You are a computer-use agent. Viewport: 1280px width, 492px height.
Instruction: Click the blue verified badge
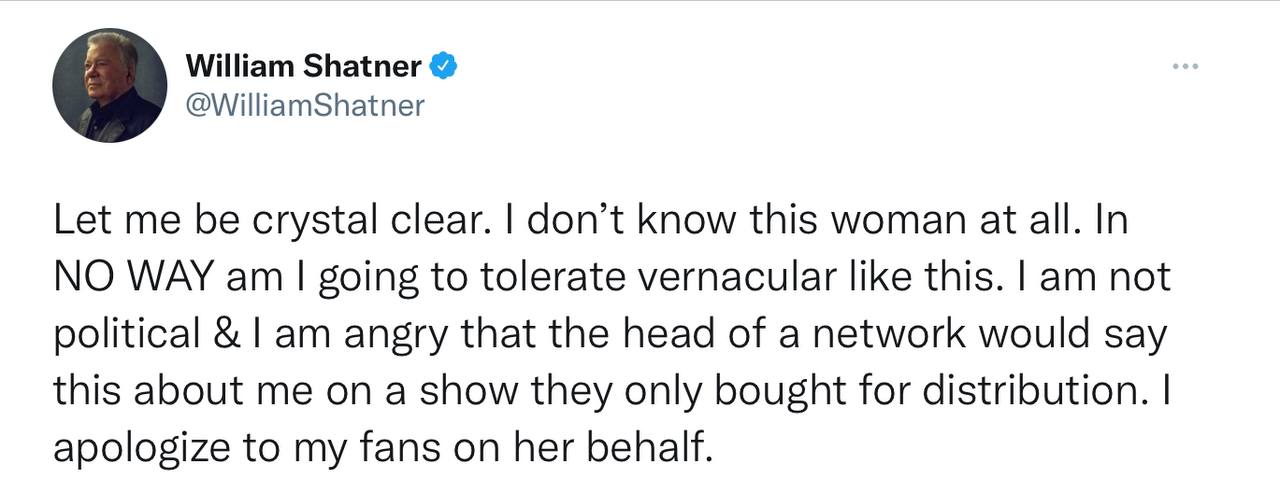pos(445,67)
